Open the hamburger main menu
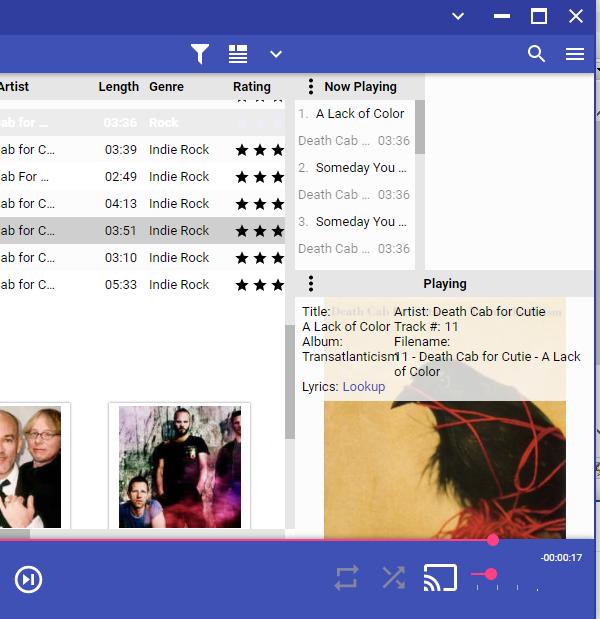Viewport: 600px width, 619px height. (575, 54)
